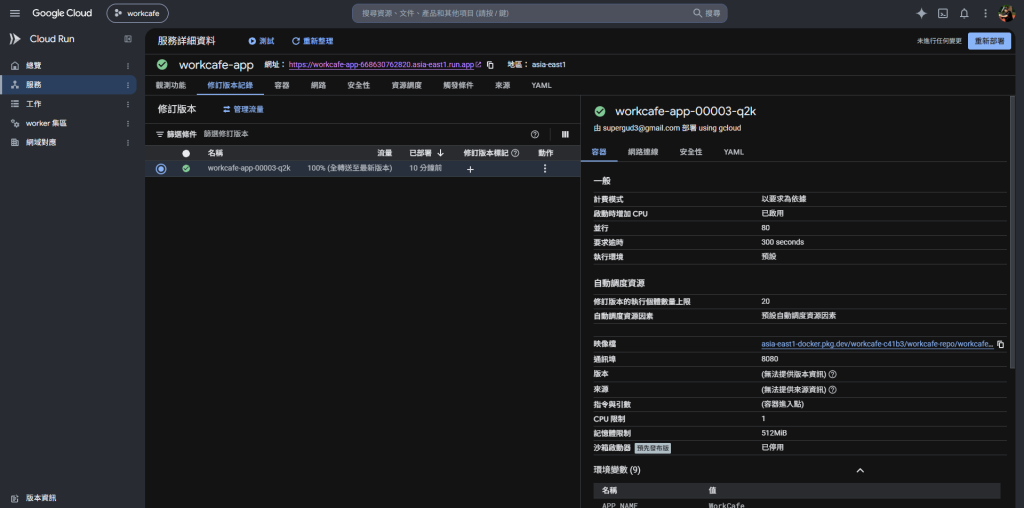Select revision panel YAML tab
This screenshot has height=508, width=1024.
[x=733, y=151]
